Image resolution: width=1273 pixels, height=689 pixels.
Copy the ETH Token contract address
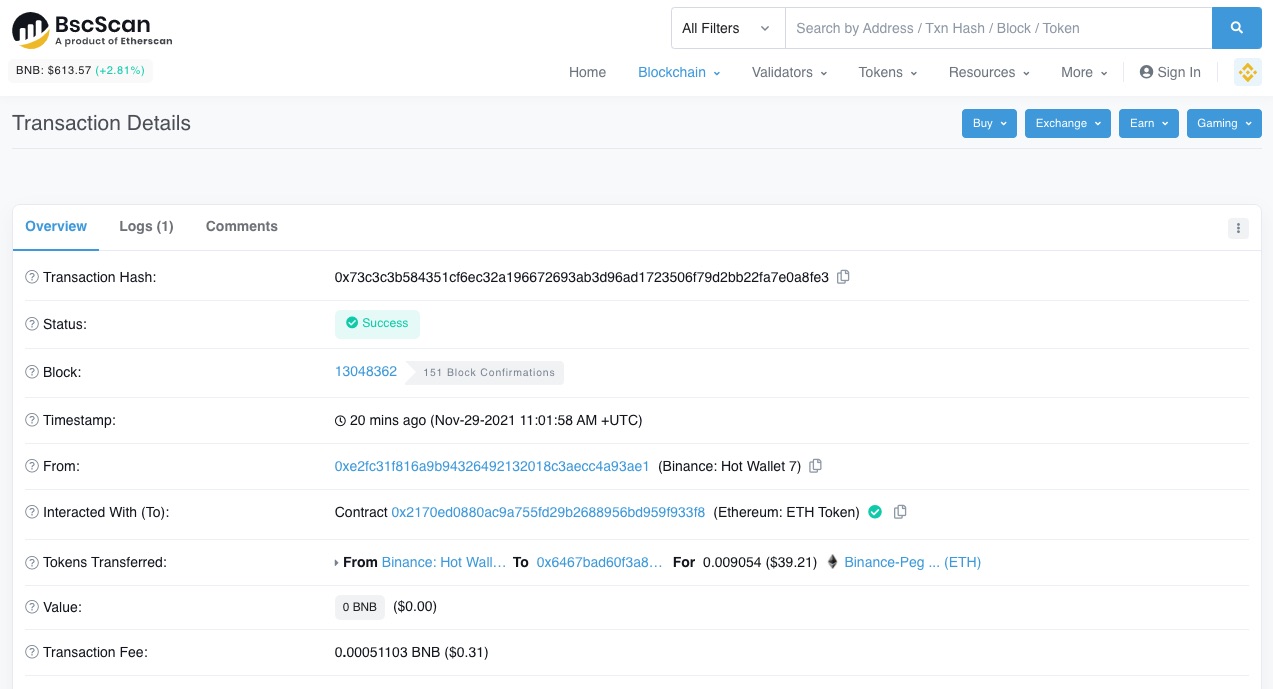pos(900,512)
